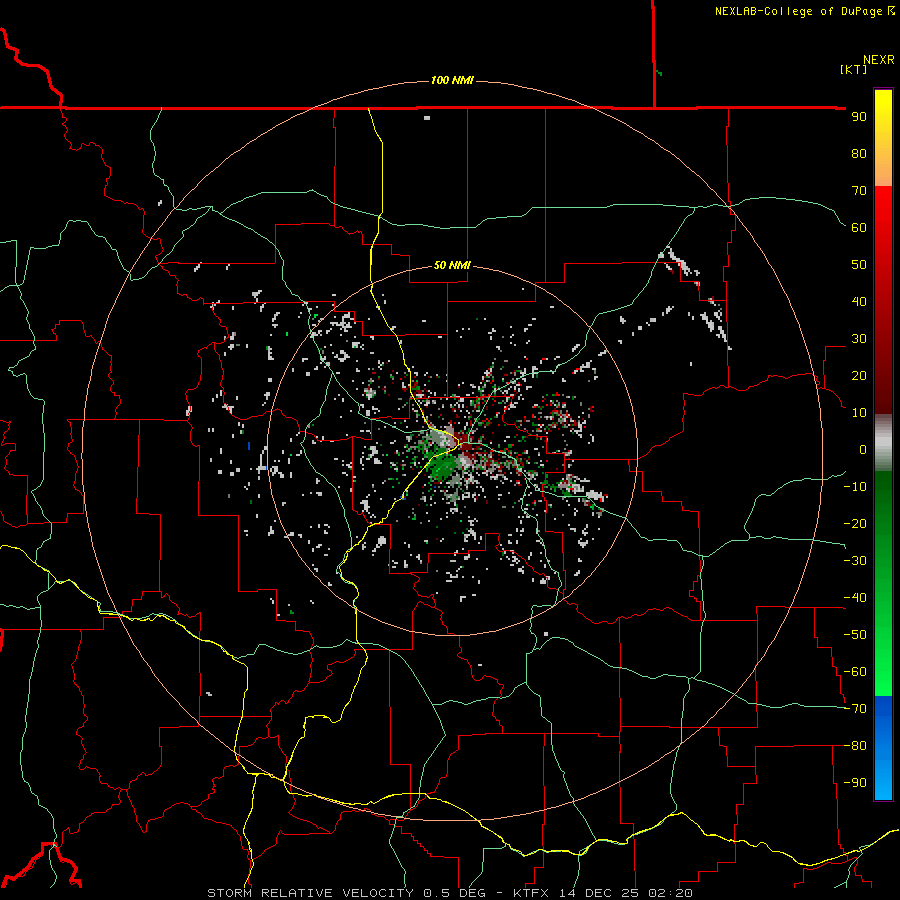Viewport: 900px width, 900px height.
Task: Click the -20 value on the velocity scale
Action: tap(855, 523)
